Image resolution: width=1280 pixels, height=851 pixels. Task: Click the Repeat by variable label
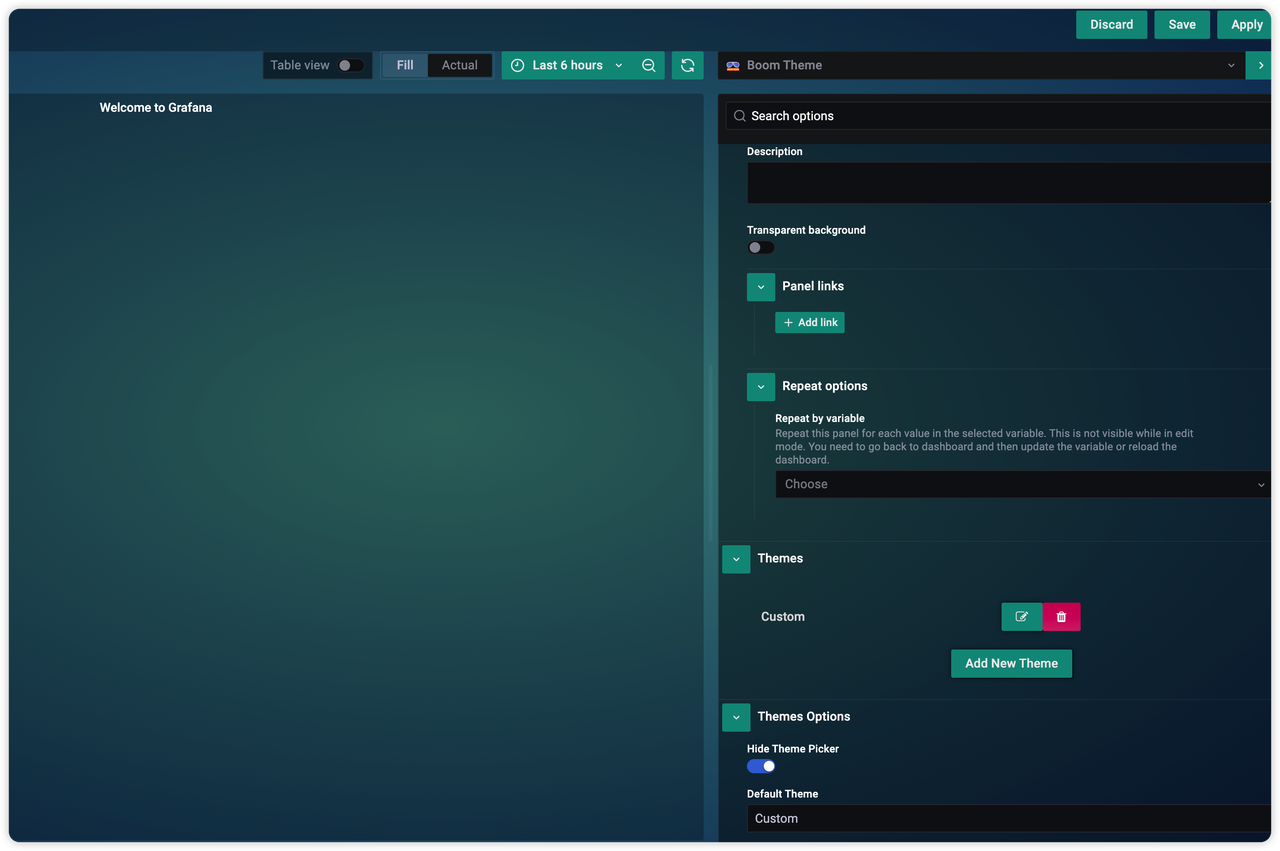820,419
